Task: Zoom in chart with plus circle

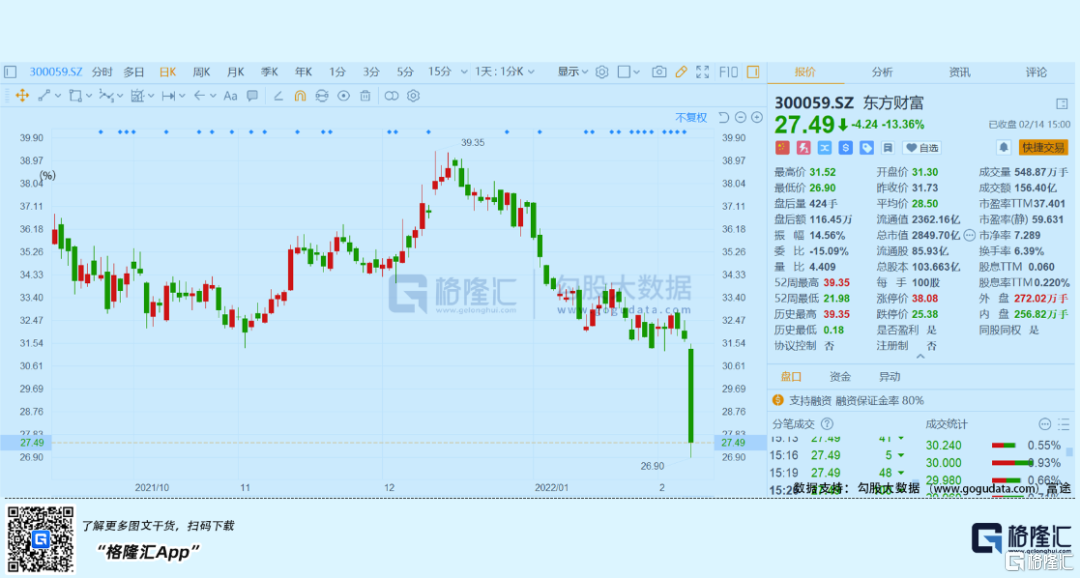Action: (x=757, y=118)
